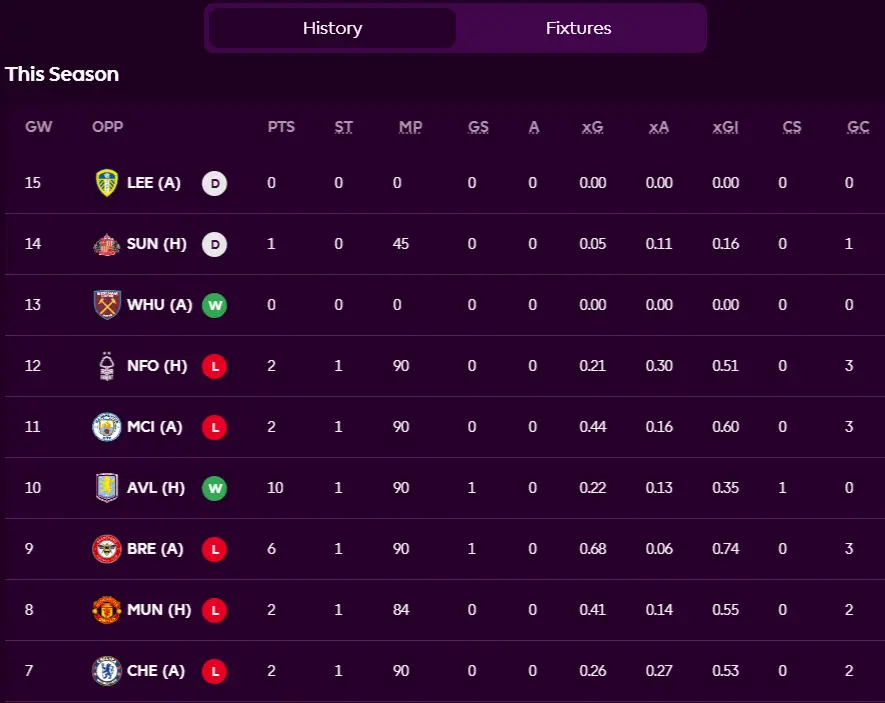885x703 pixels.
Task: Click the red loss badge beside MCI (A)
Action: pos(214,427)
